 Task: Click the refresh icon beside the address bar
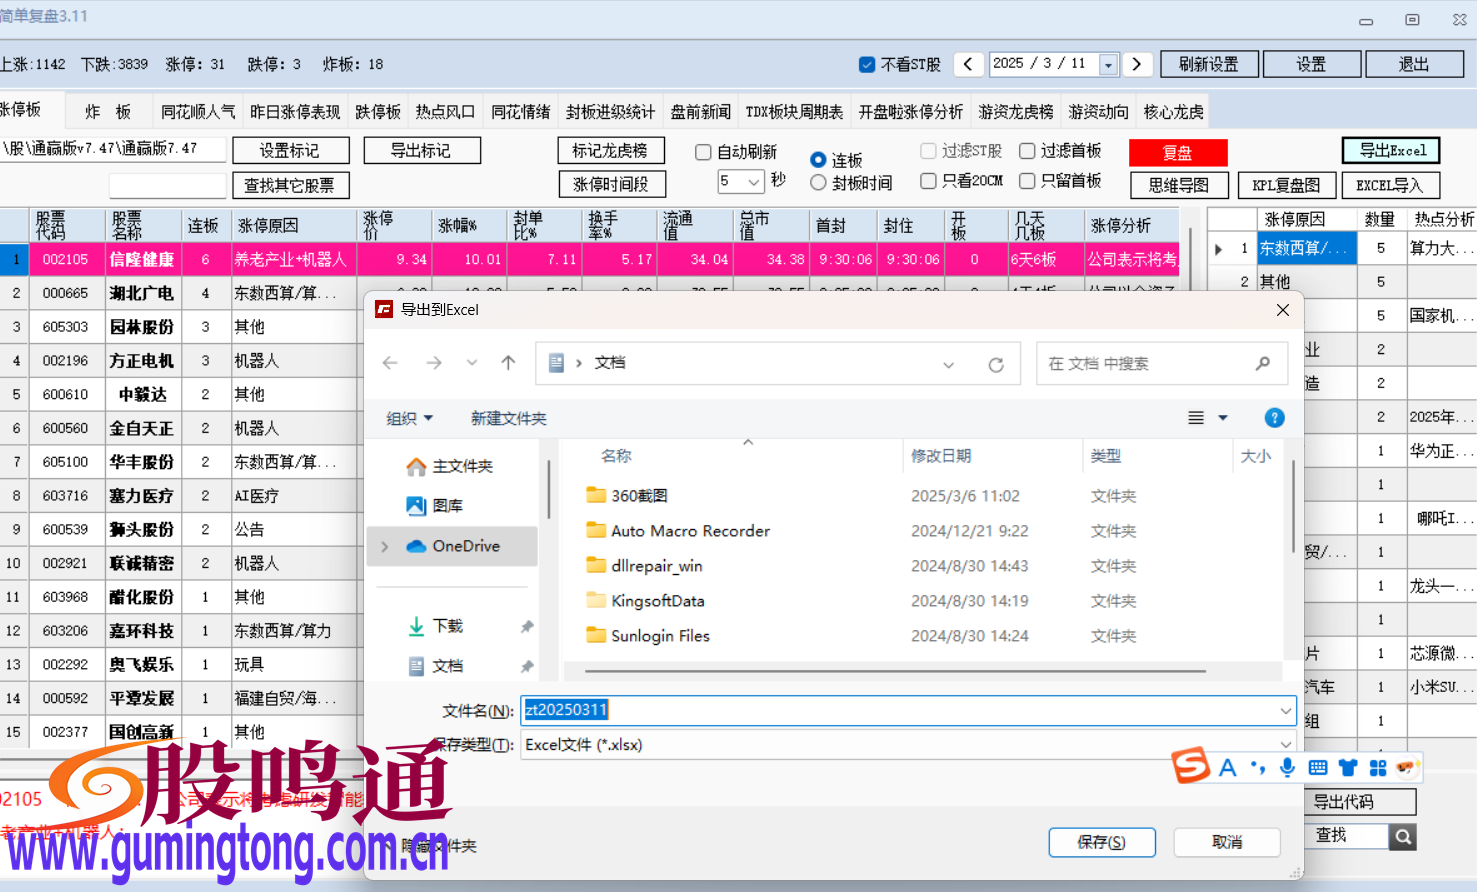[996, 363]
